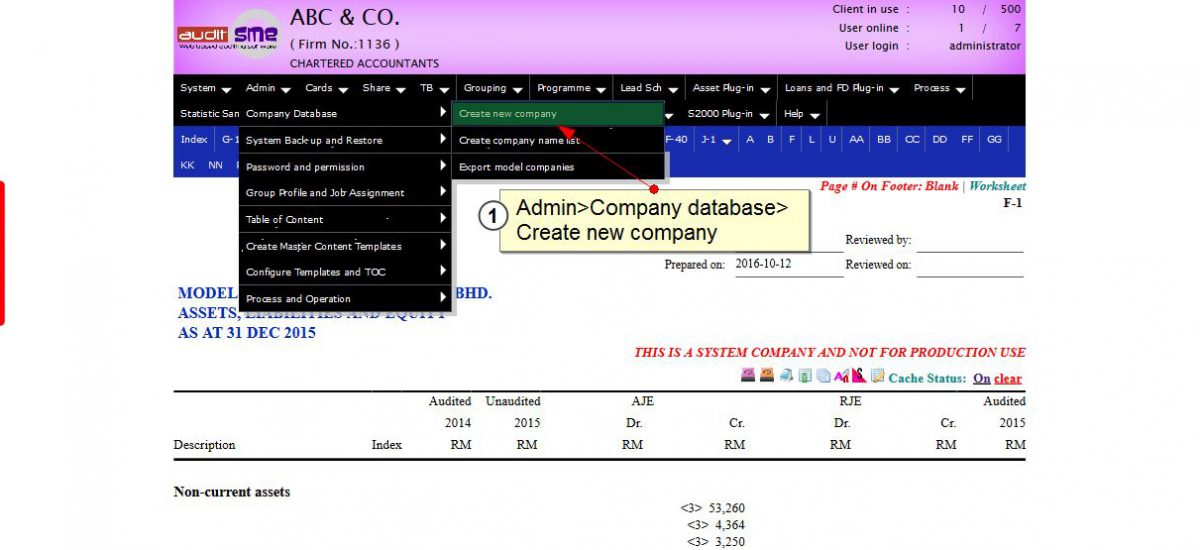Click the Prepared on date field
The width and height of the screenshot is (1200, 550).
pyautogui.click(x=788, y=265)
